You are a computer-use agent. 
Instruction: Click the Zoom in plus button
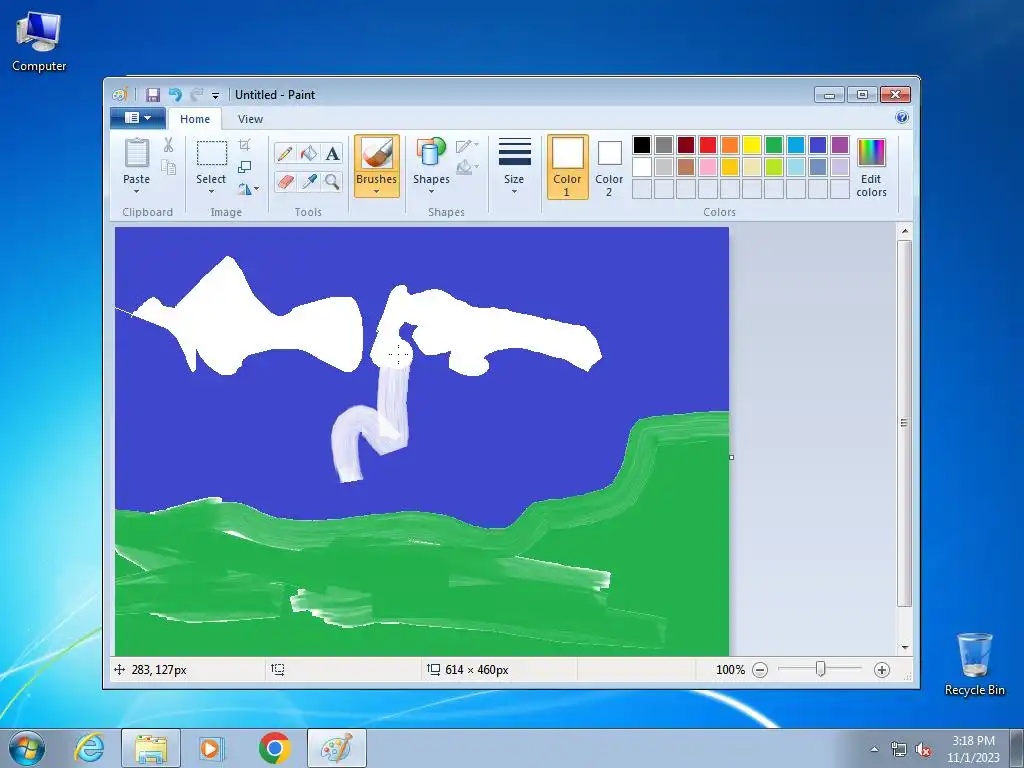882,669
